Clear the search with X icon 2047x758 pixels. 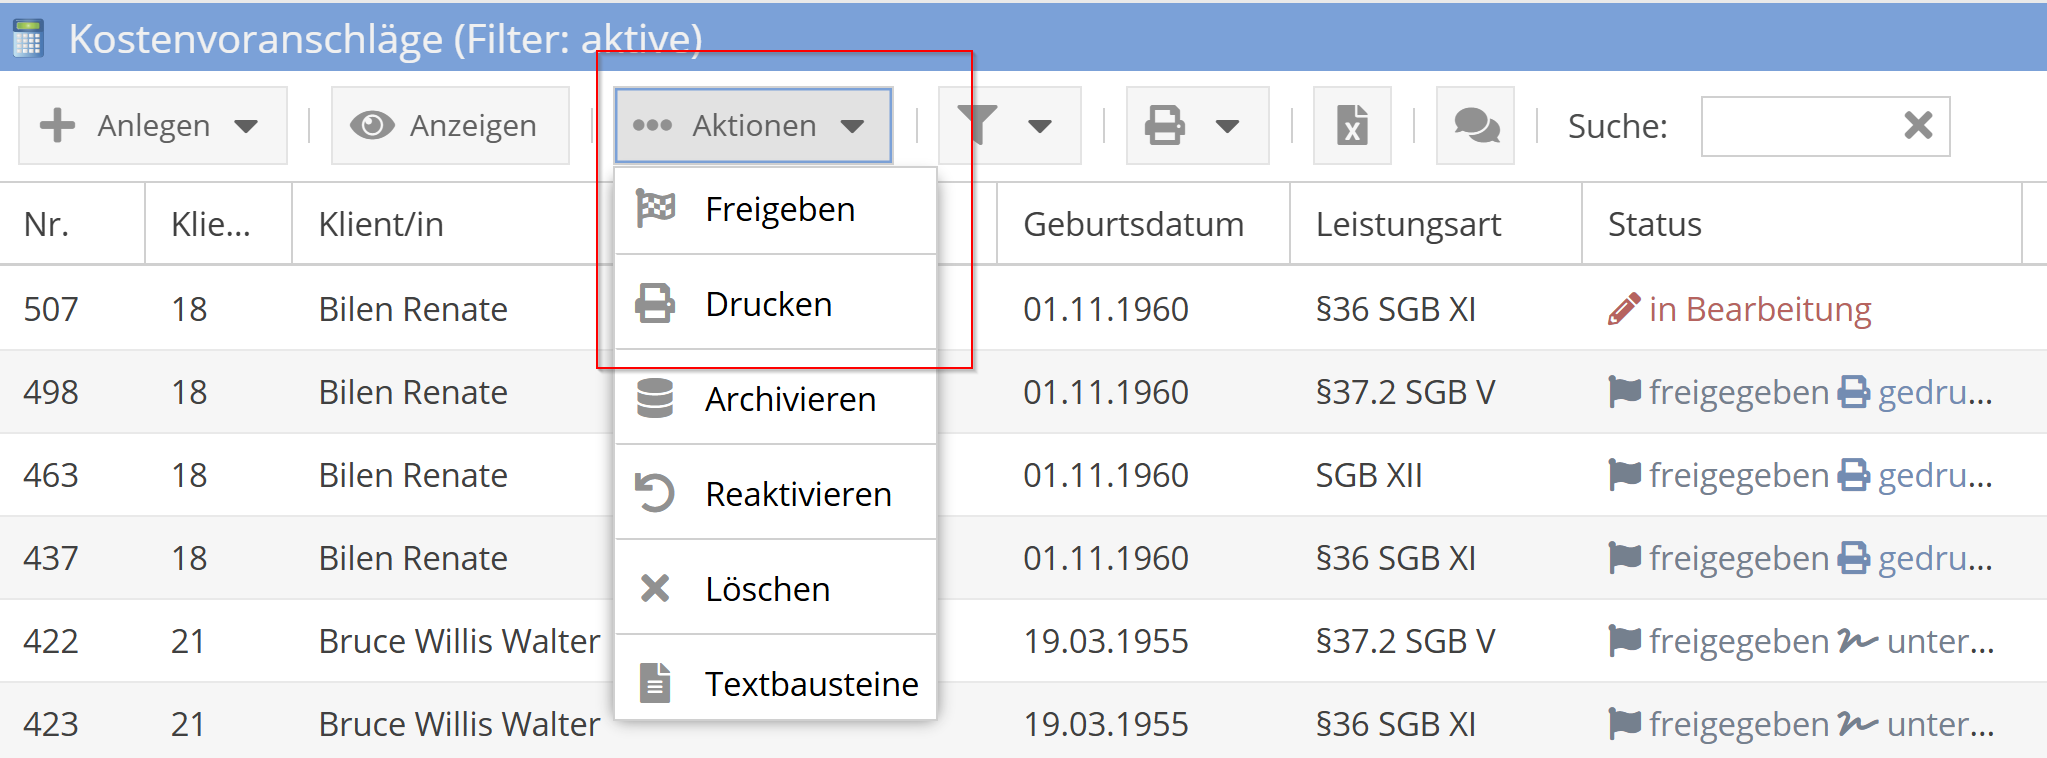click(x=1918, y=125)
